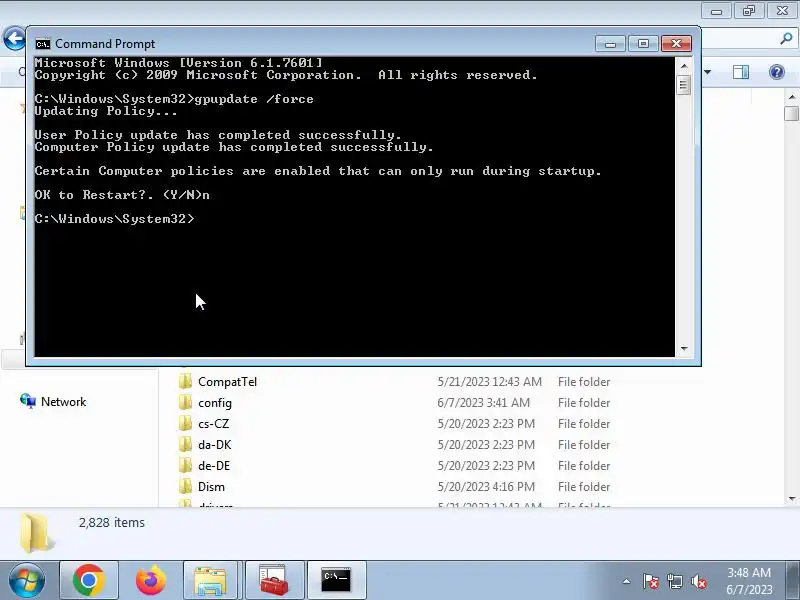Open Windows Explorer from the taskbar
This screenshot has height=600, width=800.
point(210,580)
